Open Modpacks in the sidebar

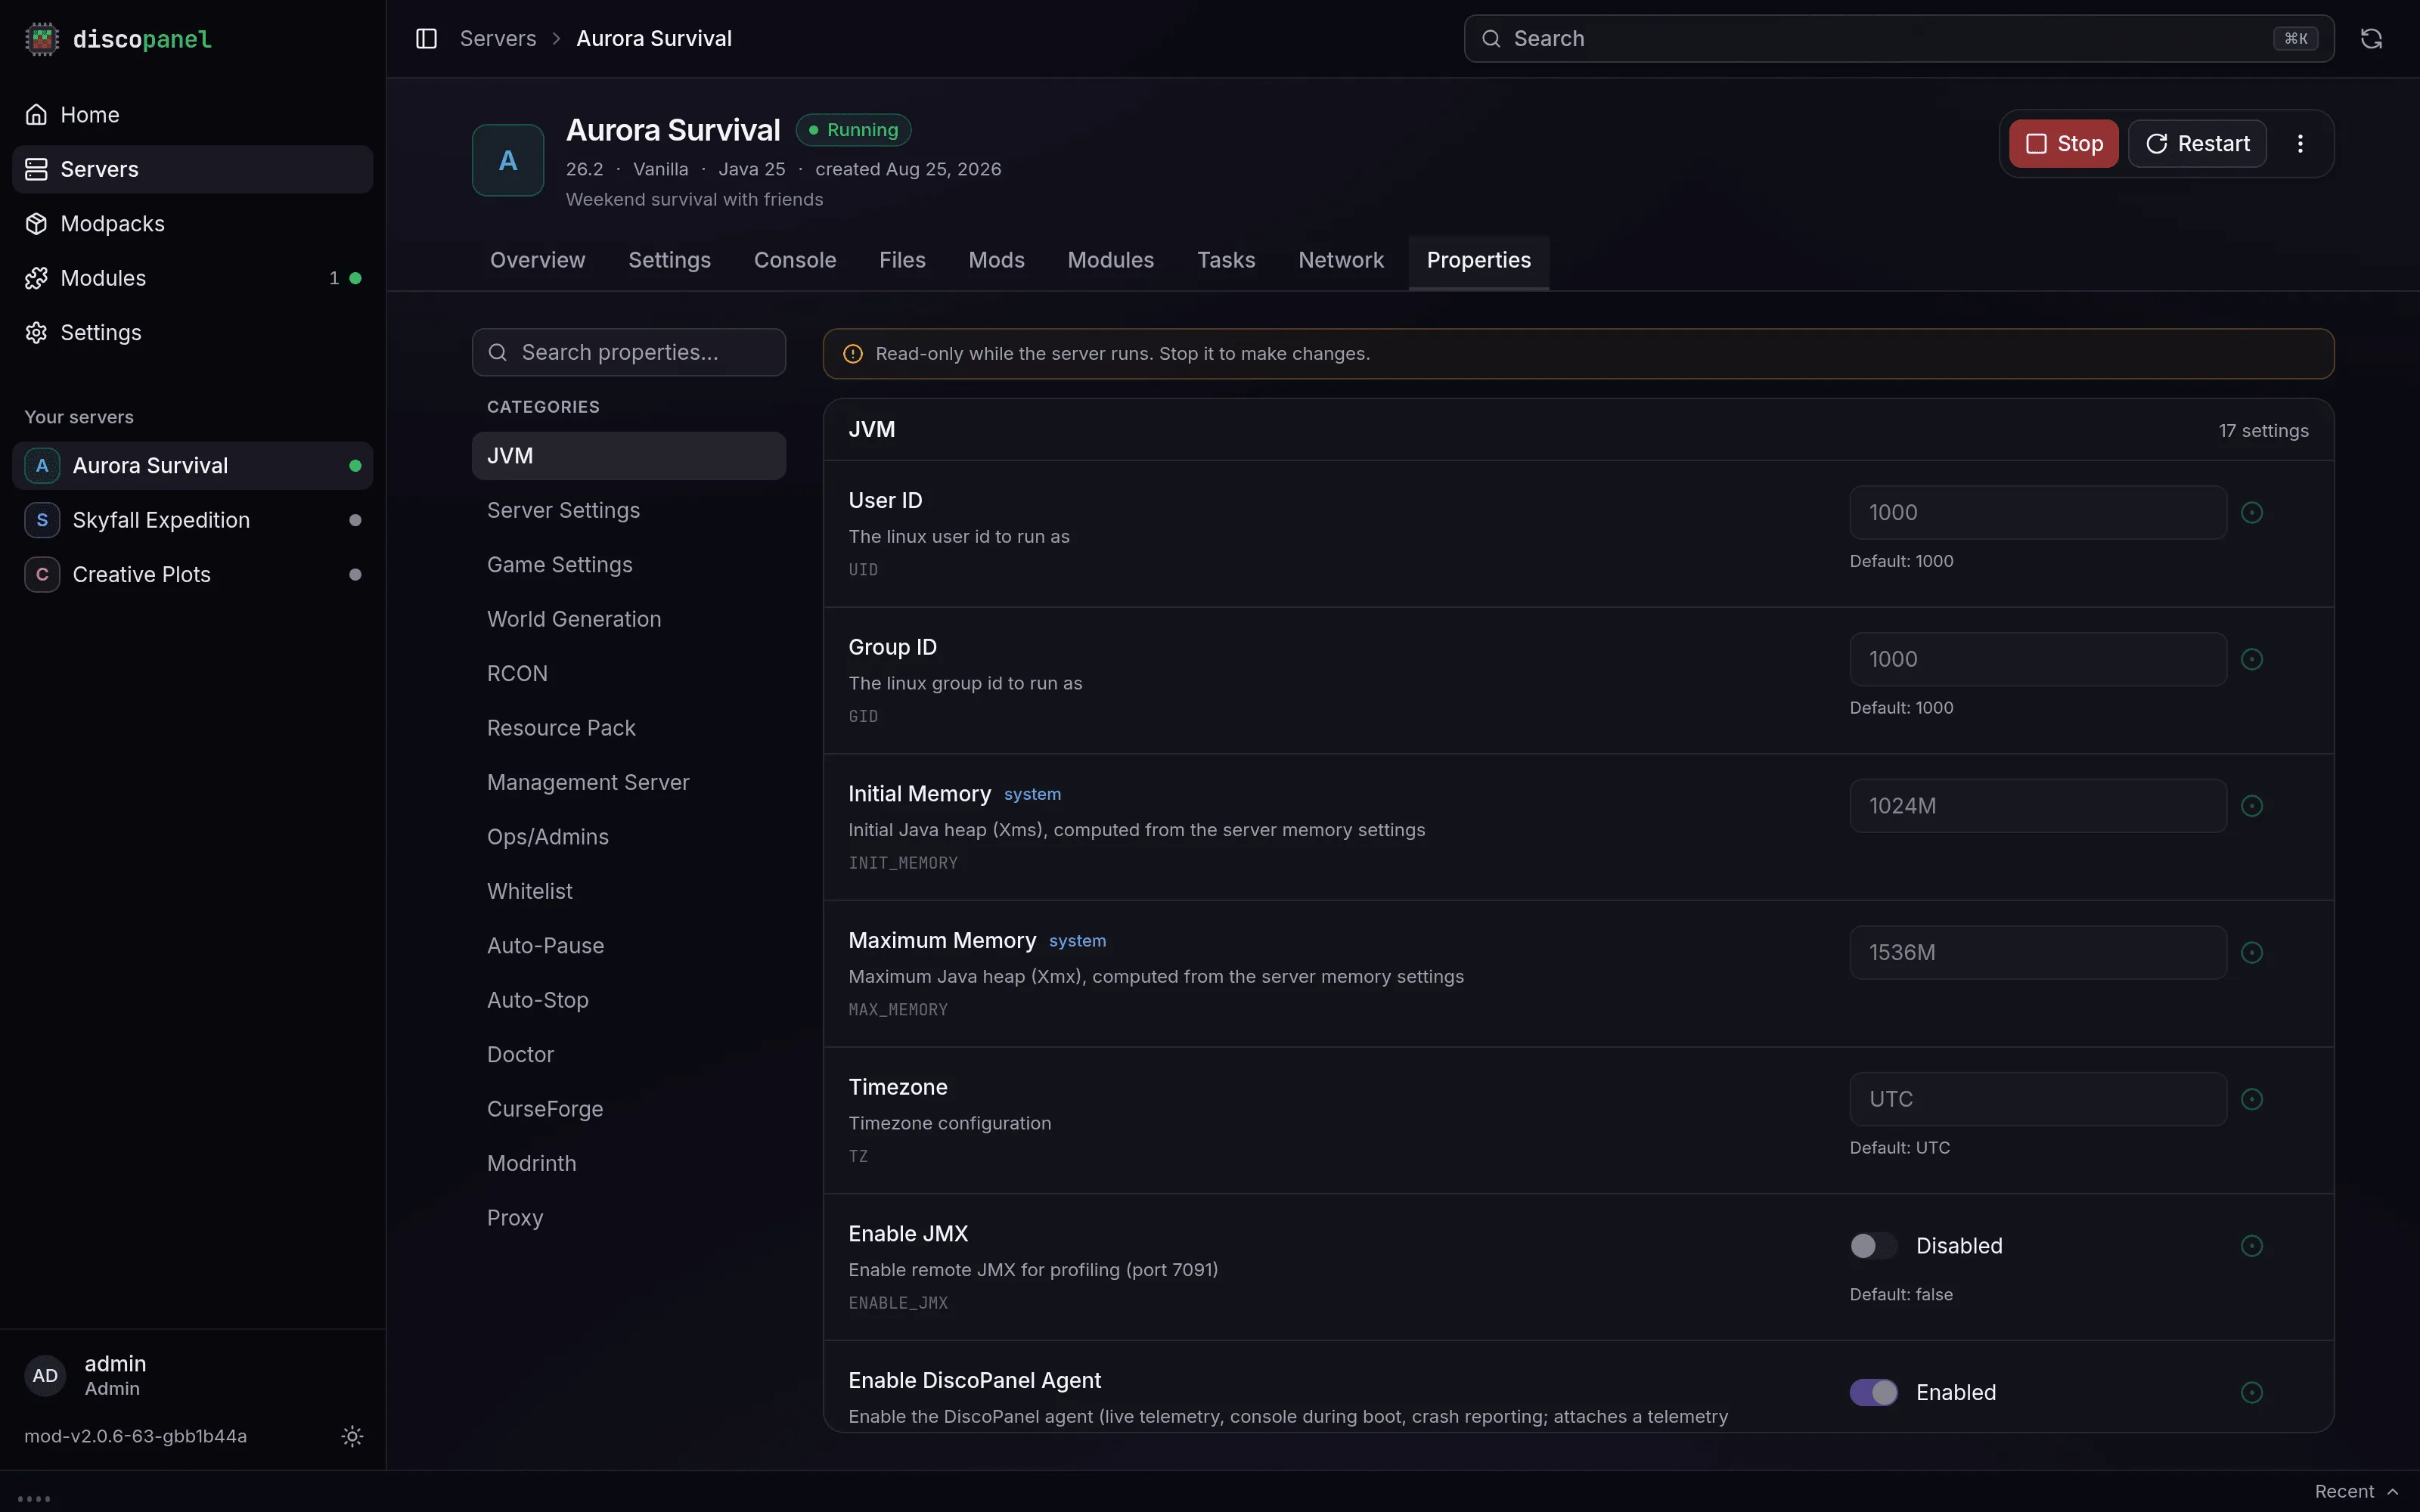coord(192,224)
